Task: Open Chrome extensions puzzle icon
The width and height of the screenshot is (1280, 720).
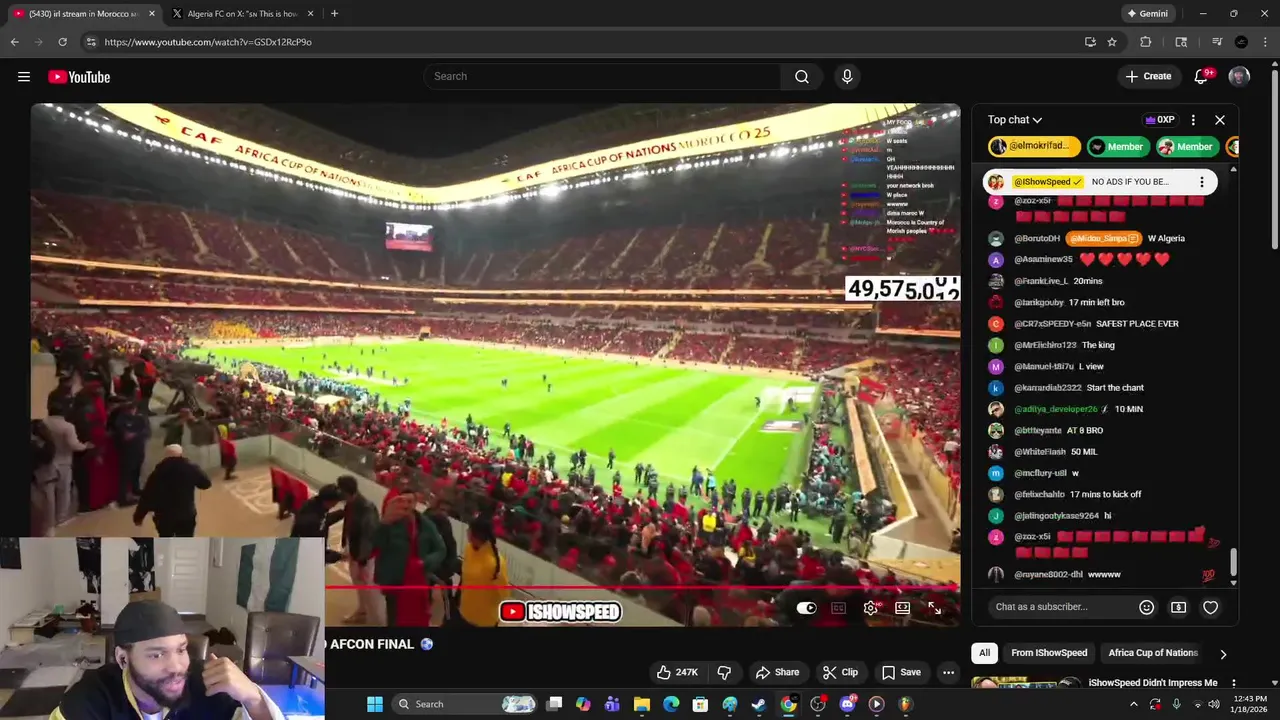Action: click(1146, 42)
